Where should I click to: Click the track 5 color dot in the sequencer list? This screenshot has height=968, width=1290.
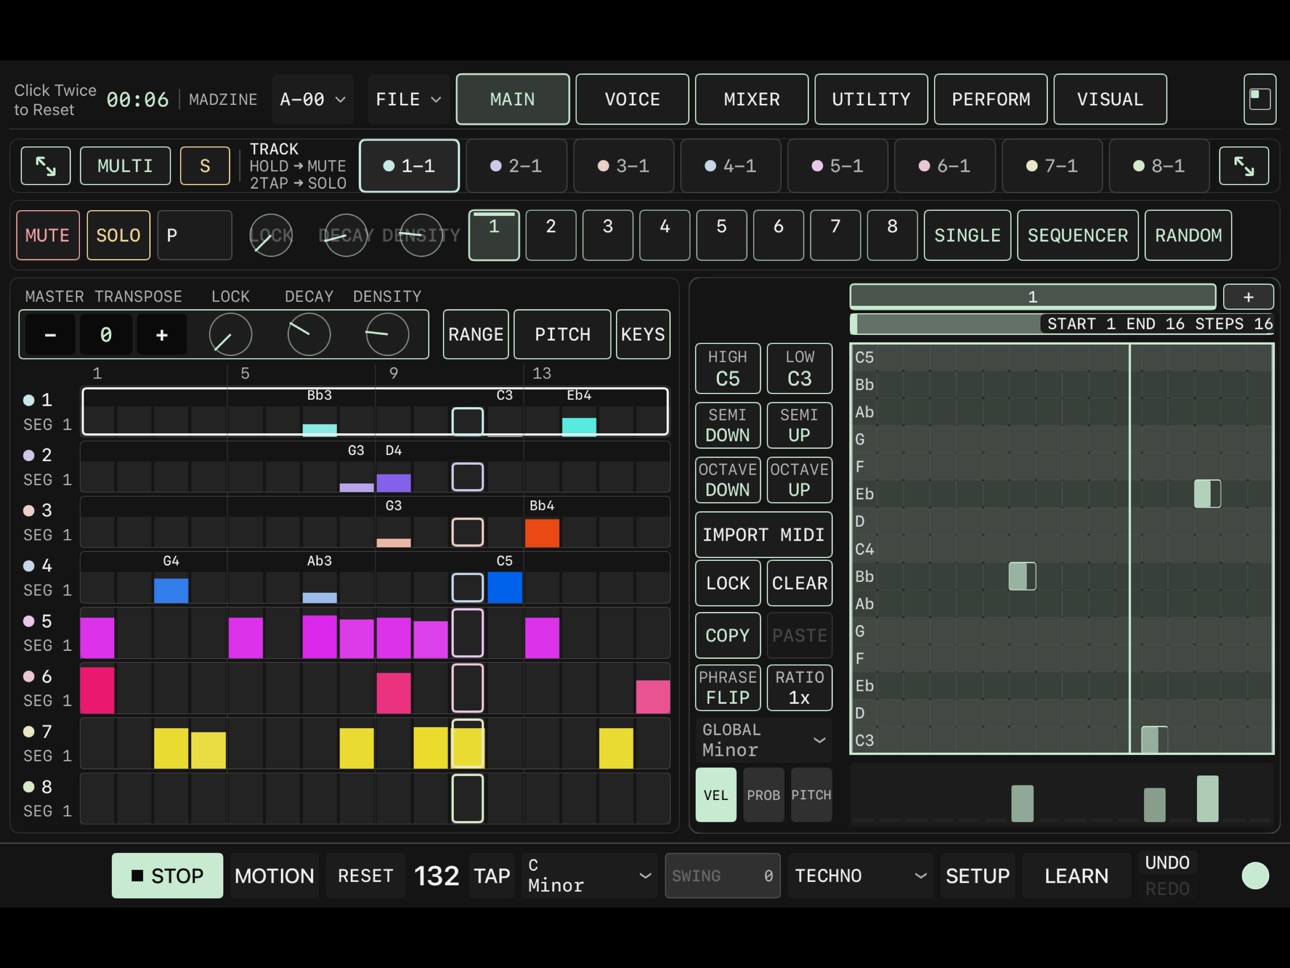click(29, 621)
